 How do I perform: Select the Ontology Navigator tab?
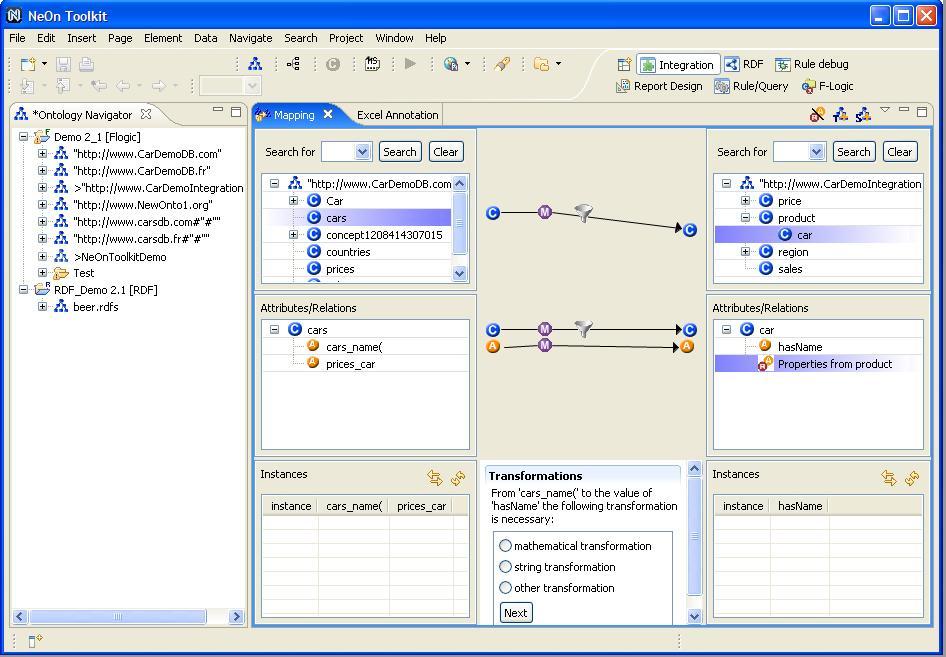[82, 115]
